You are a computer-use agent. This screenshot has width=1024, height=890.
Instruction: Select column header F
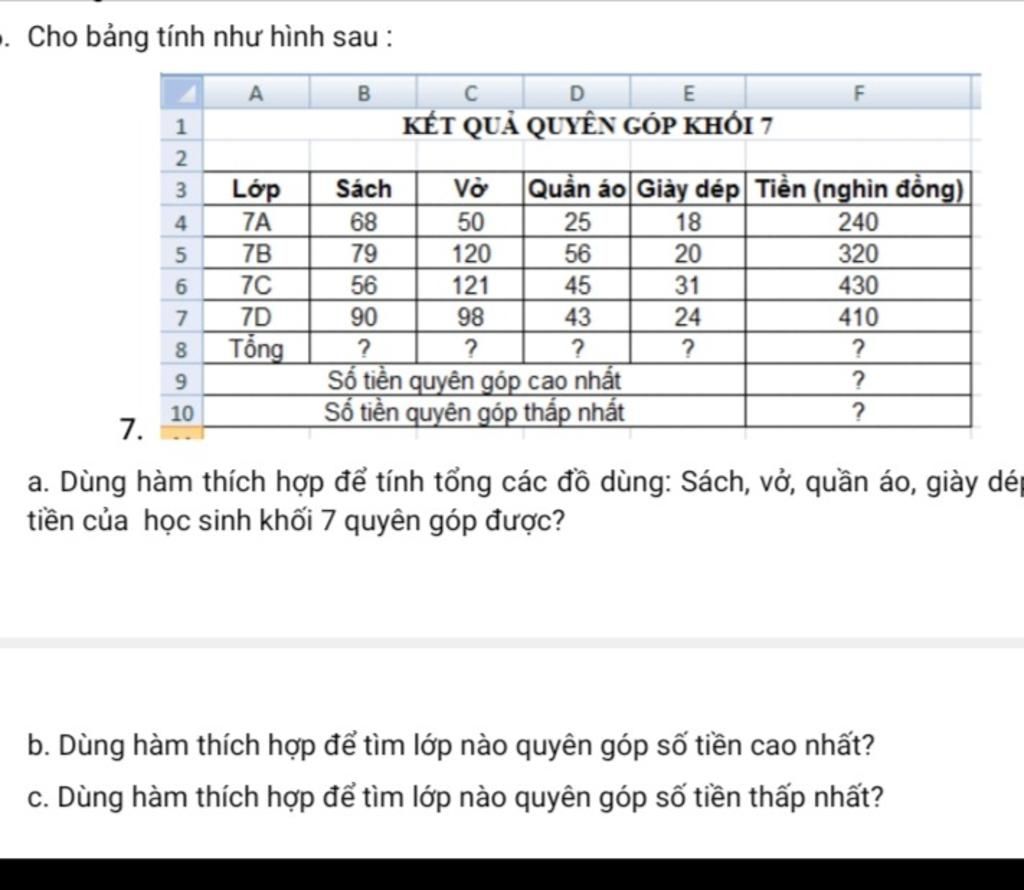tap(858, 92)
